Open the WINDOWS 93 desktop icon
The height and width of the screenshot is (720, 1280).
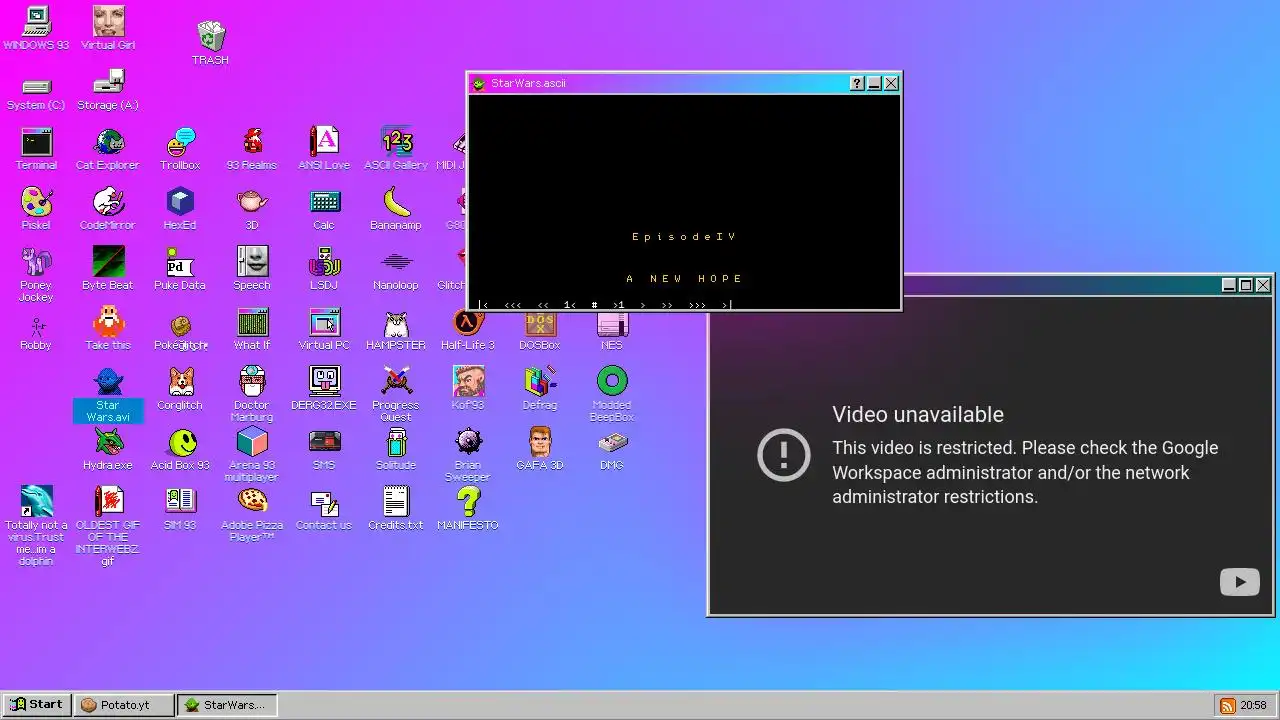coord(36,28)
